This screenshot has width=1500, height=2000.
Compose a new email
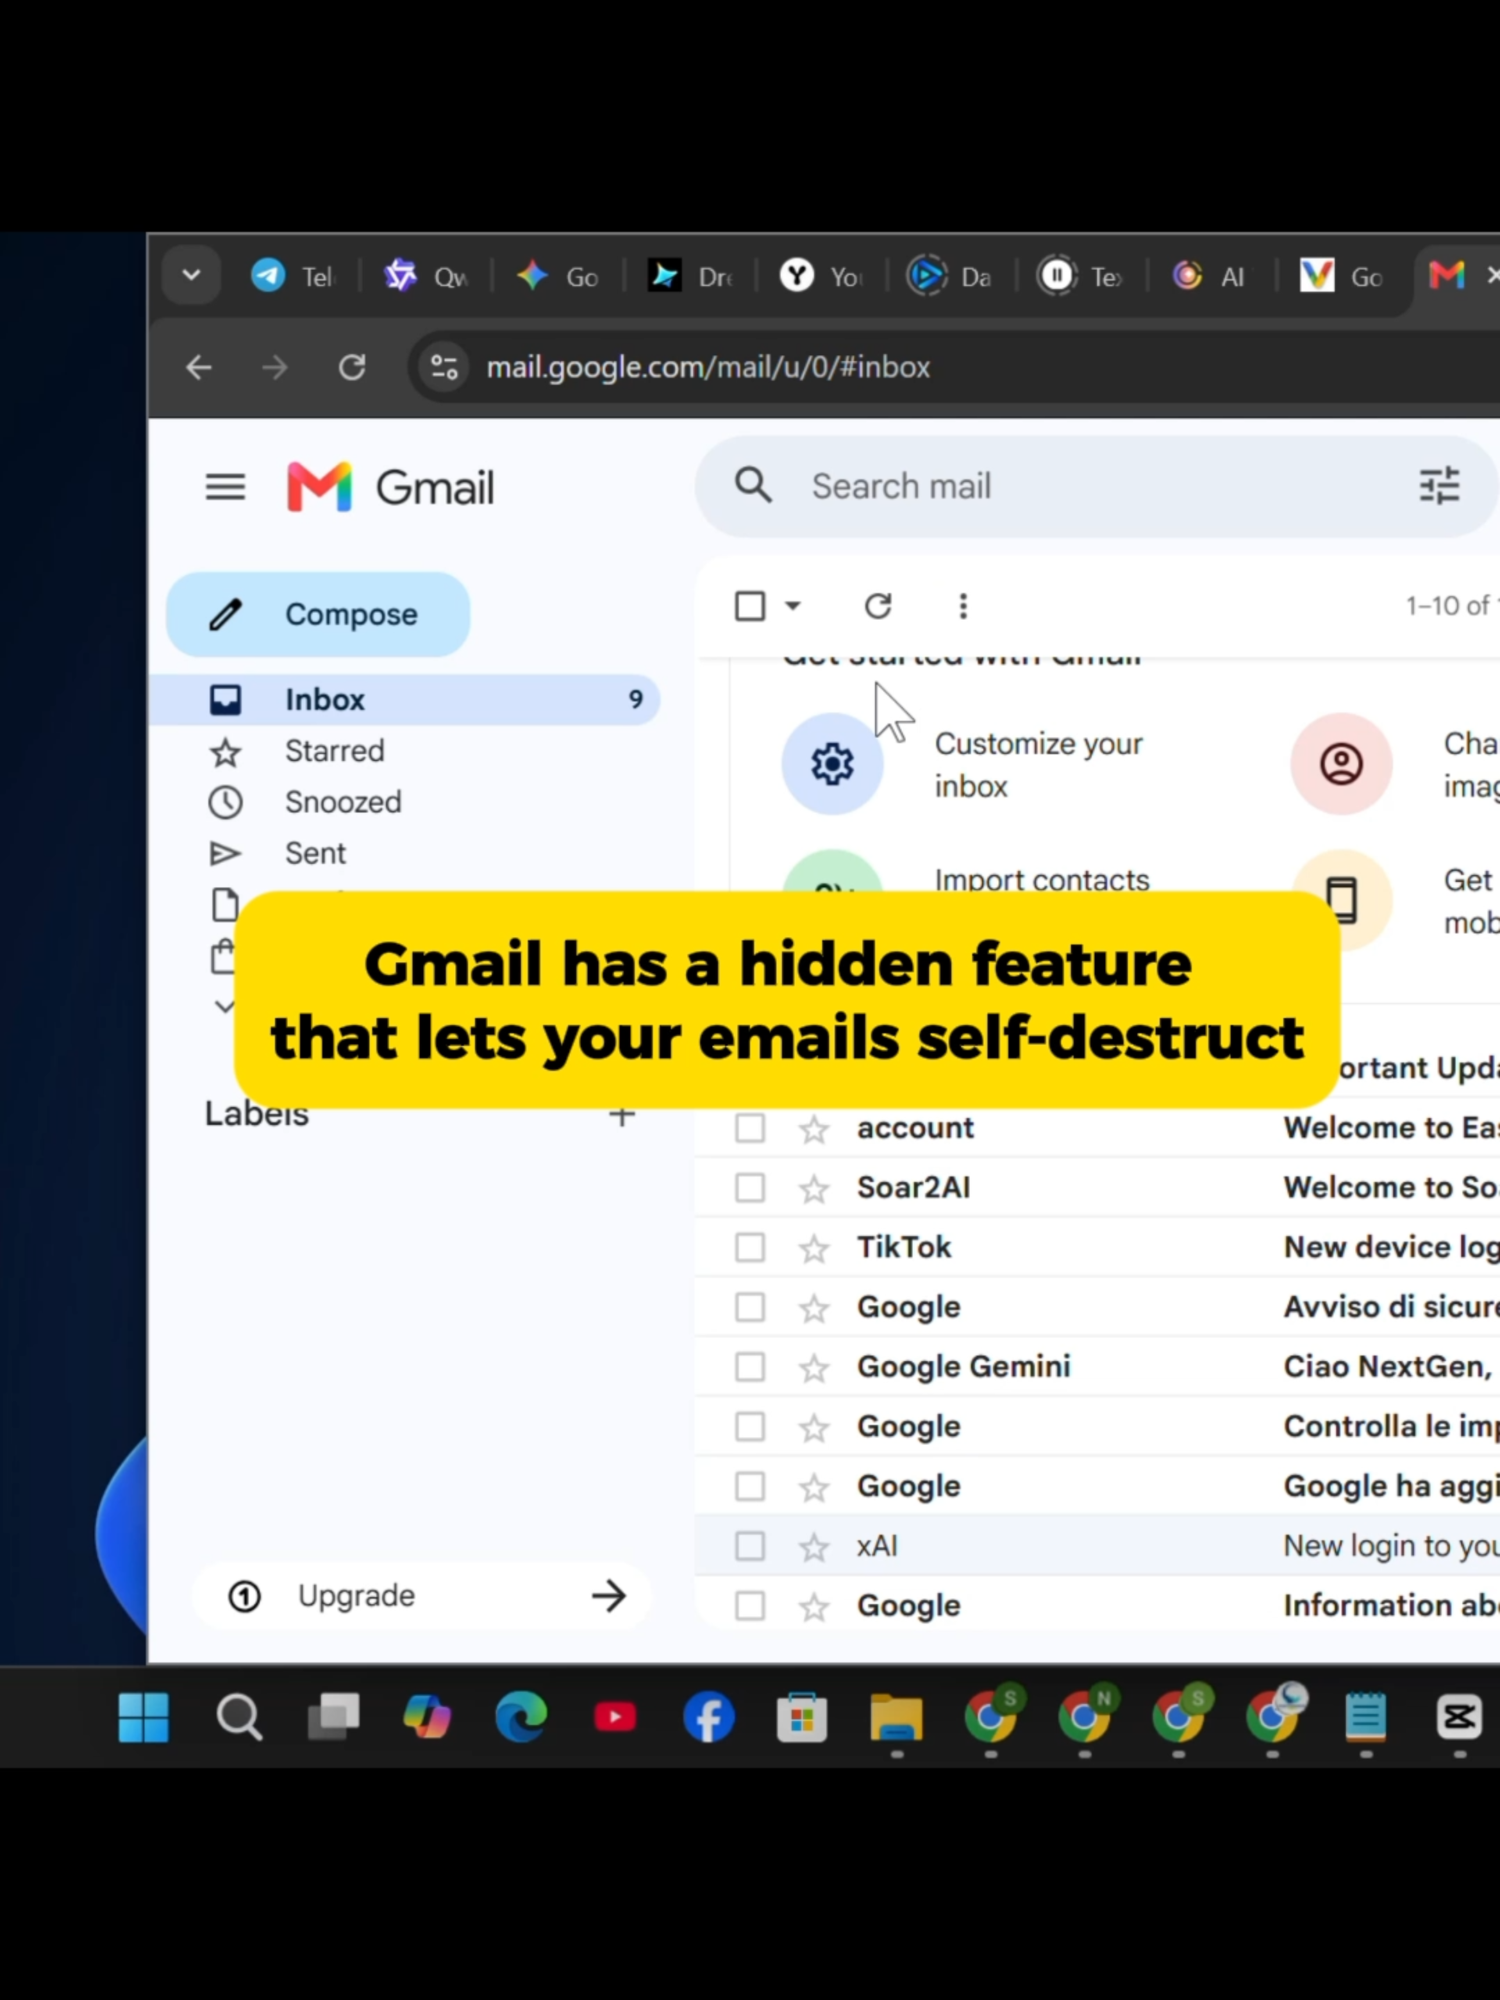click(x=318, y=614)
